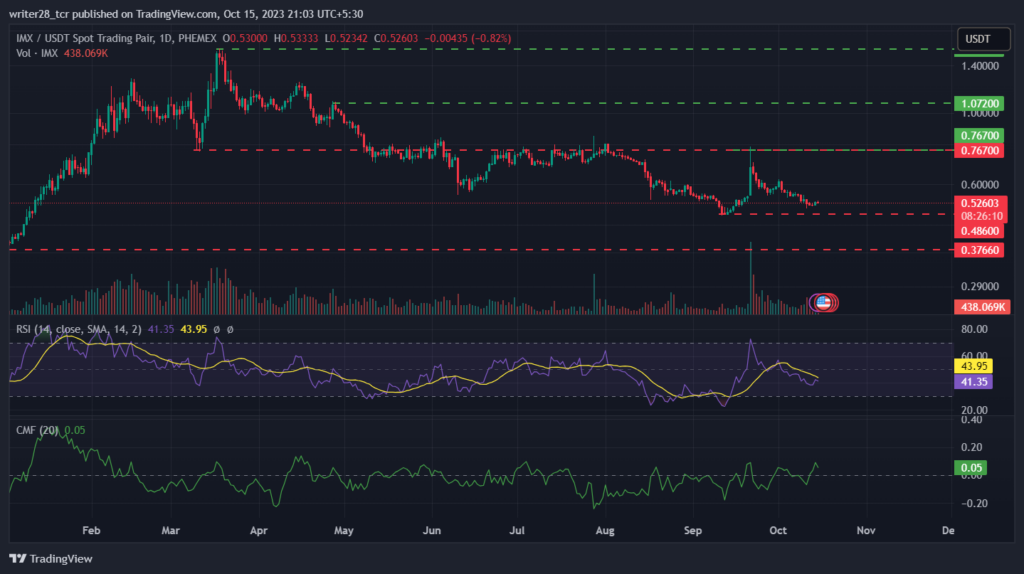The width and height of the screenshot is (1024, 574).
Task: Click the 0.60000 price scale label
Action: point(980,185)
